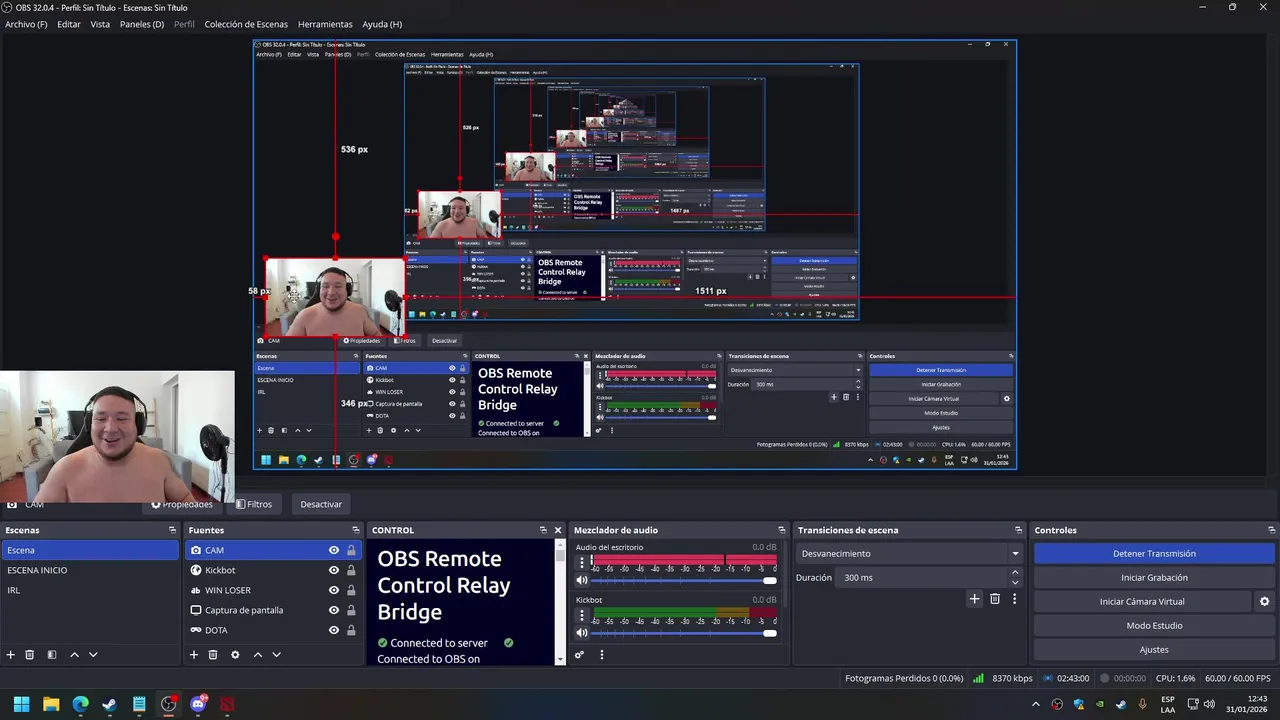Image resolution: width=1280 pixels, height=720 pixels.
Task: Open Vista menu
Action: pos(100,24)
